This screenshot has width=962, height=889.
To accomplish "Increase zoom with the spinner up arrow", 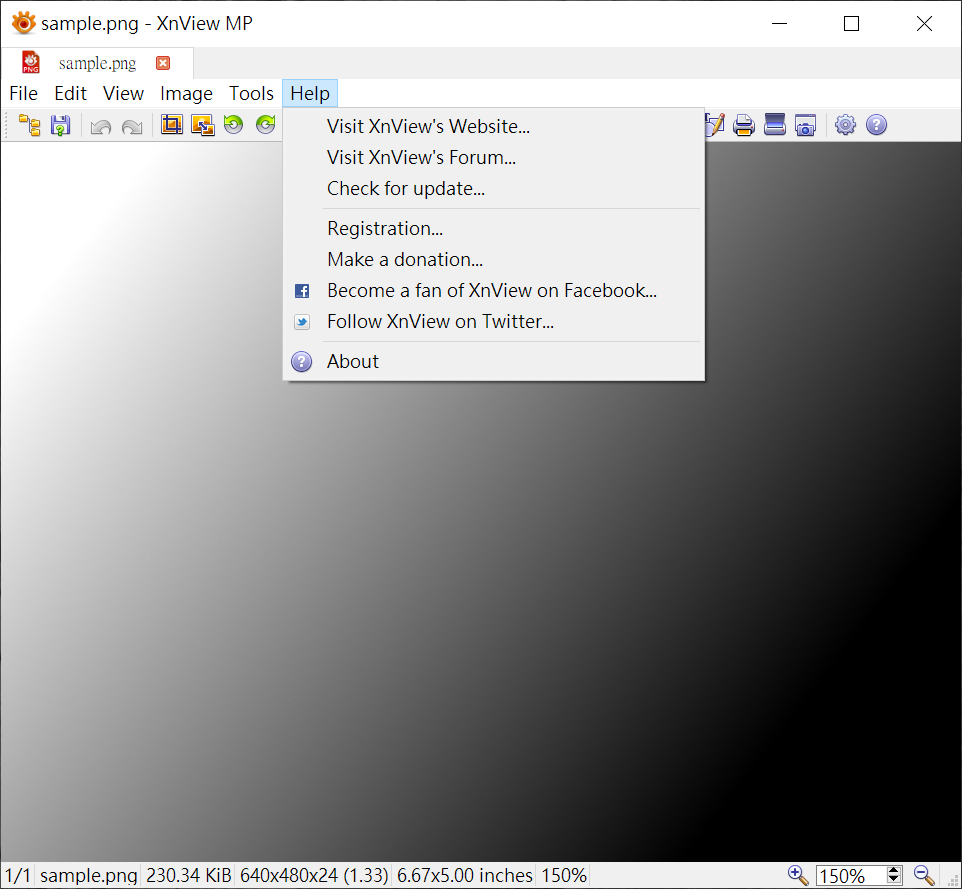I will [x=894, y=871].
